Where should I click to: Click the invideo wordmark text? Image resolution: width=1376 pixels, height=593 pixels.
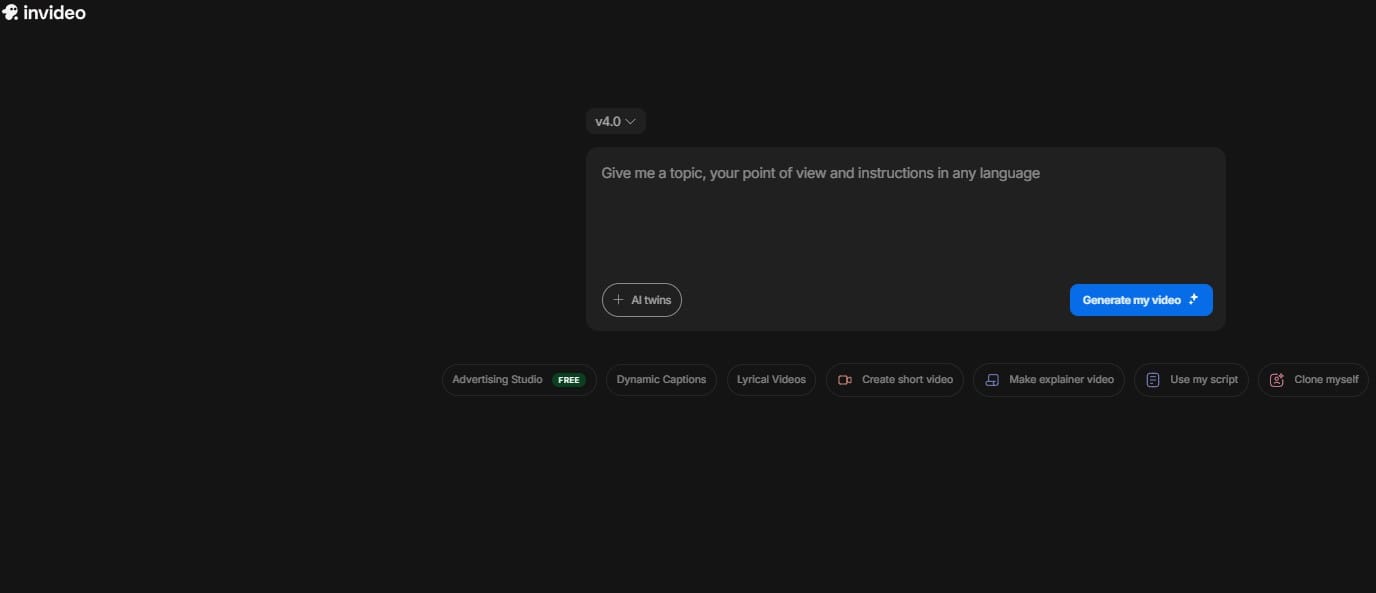(x=54, y=13)
